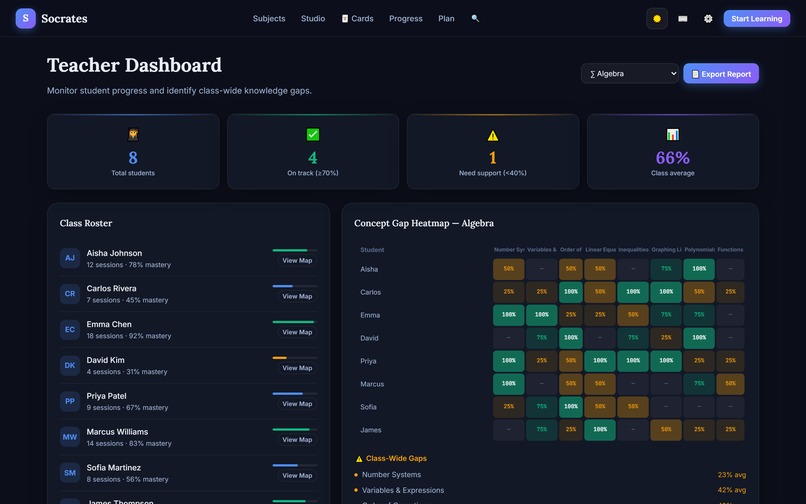Click James's Linear Equations 100% cell
806x504 pixels.
[x=600, y=429]
